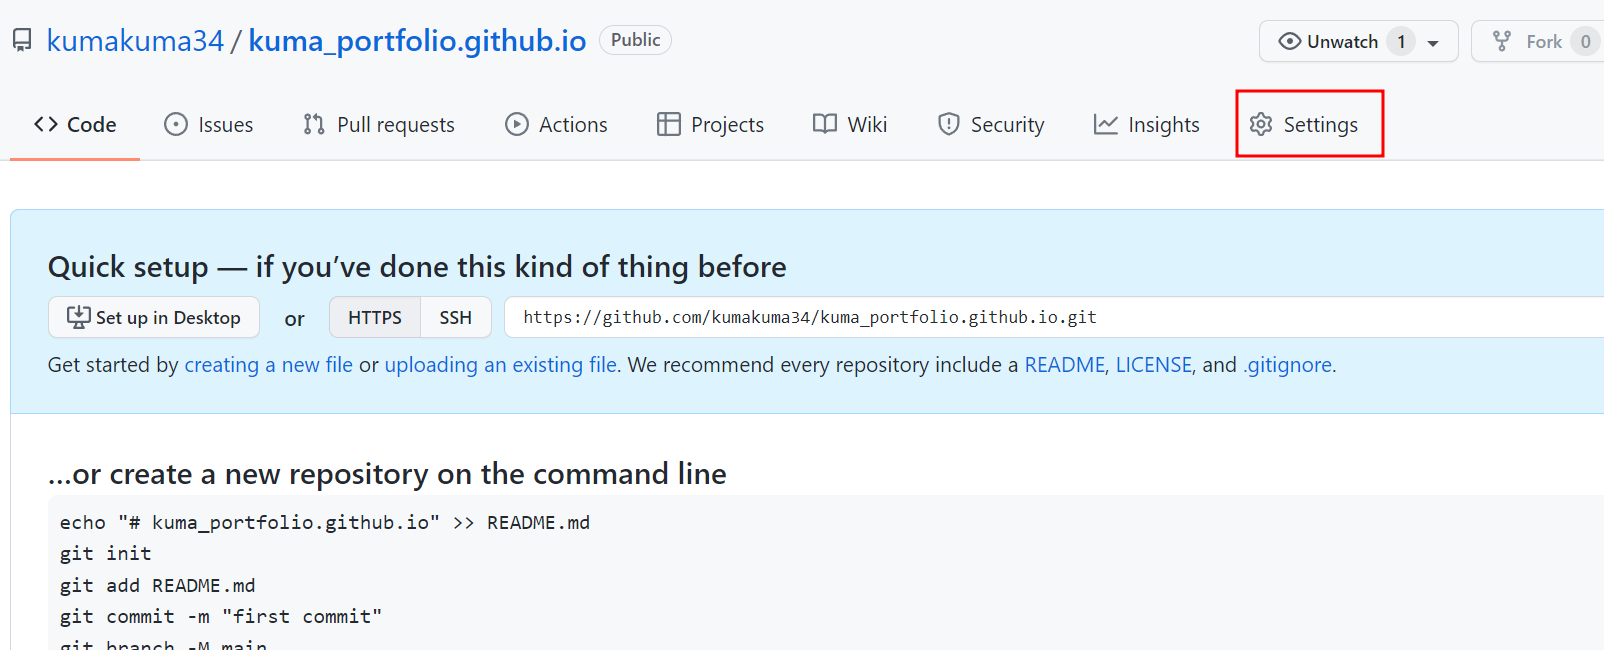The image size is (1604, 650).
Task: Click the desktop download icon in Set up in Desktop
Action: (78, 317)
